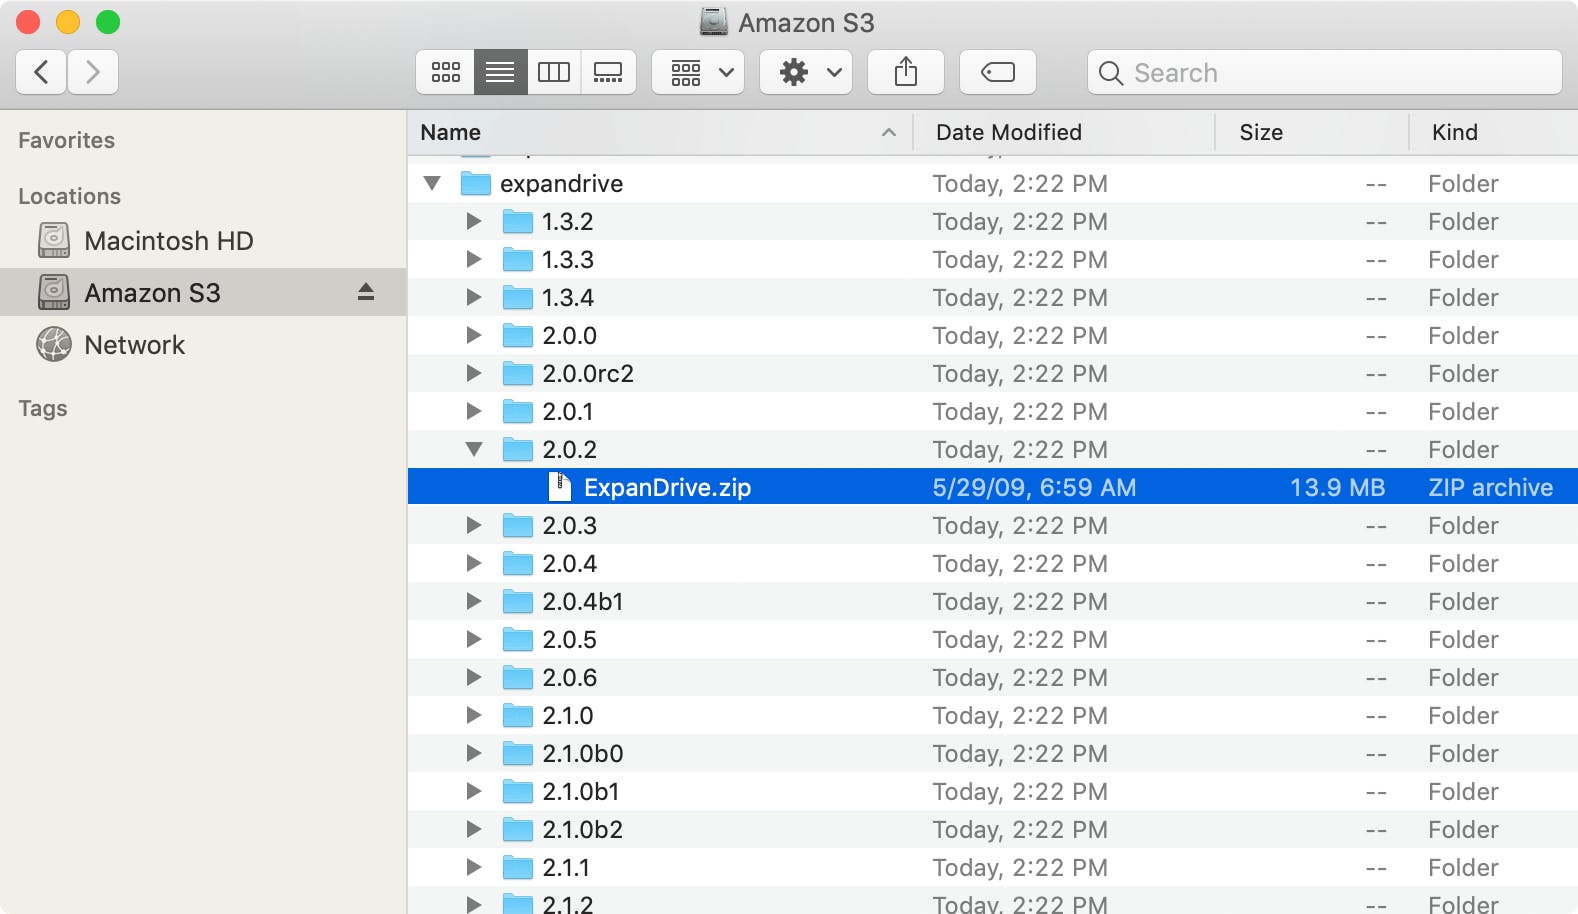
Task: Expand the 2.0.4 folder
Action: (474, 563)
